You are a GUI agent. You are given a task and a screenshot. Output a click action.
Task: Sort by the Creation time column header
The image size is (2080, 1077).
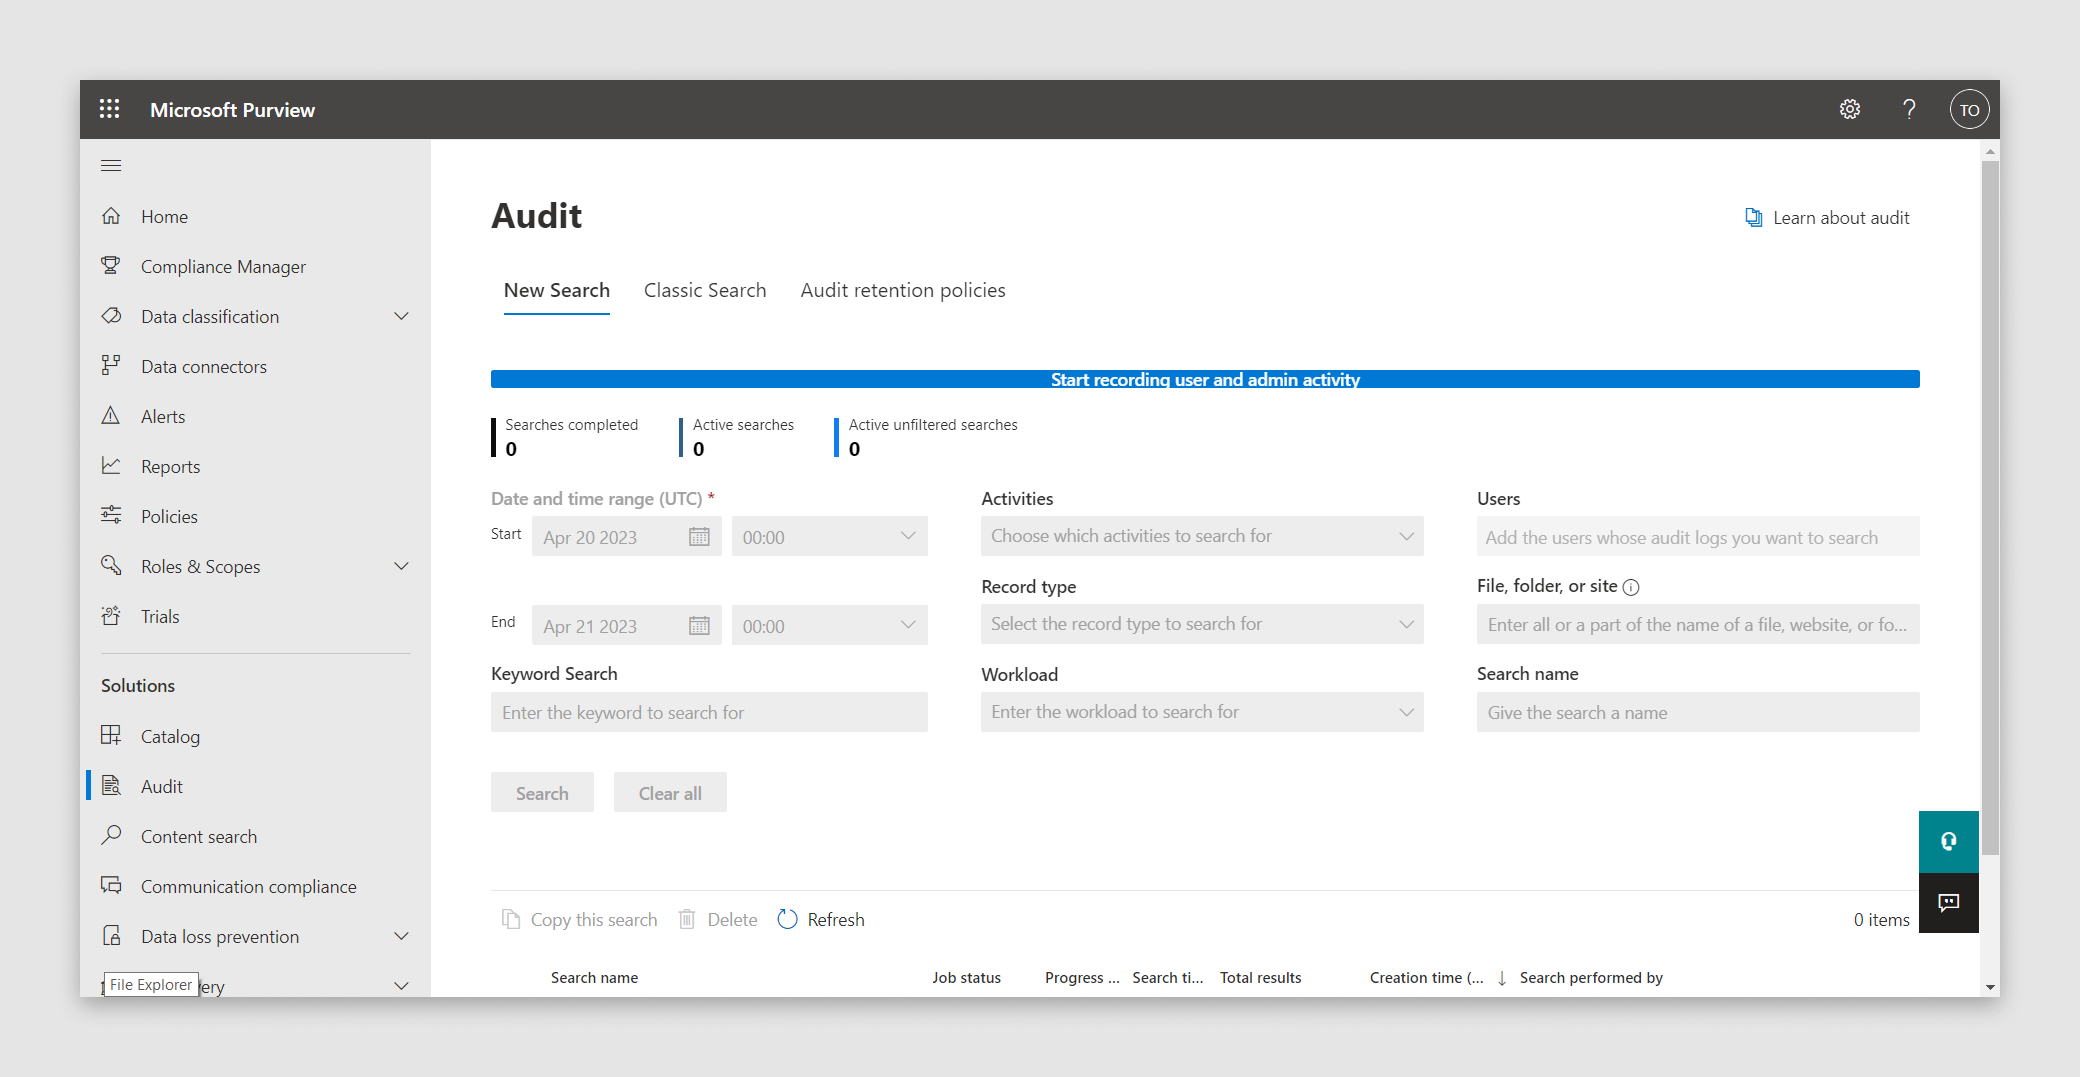point(1427,978)
